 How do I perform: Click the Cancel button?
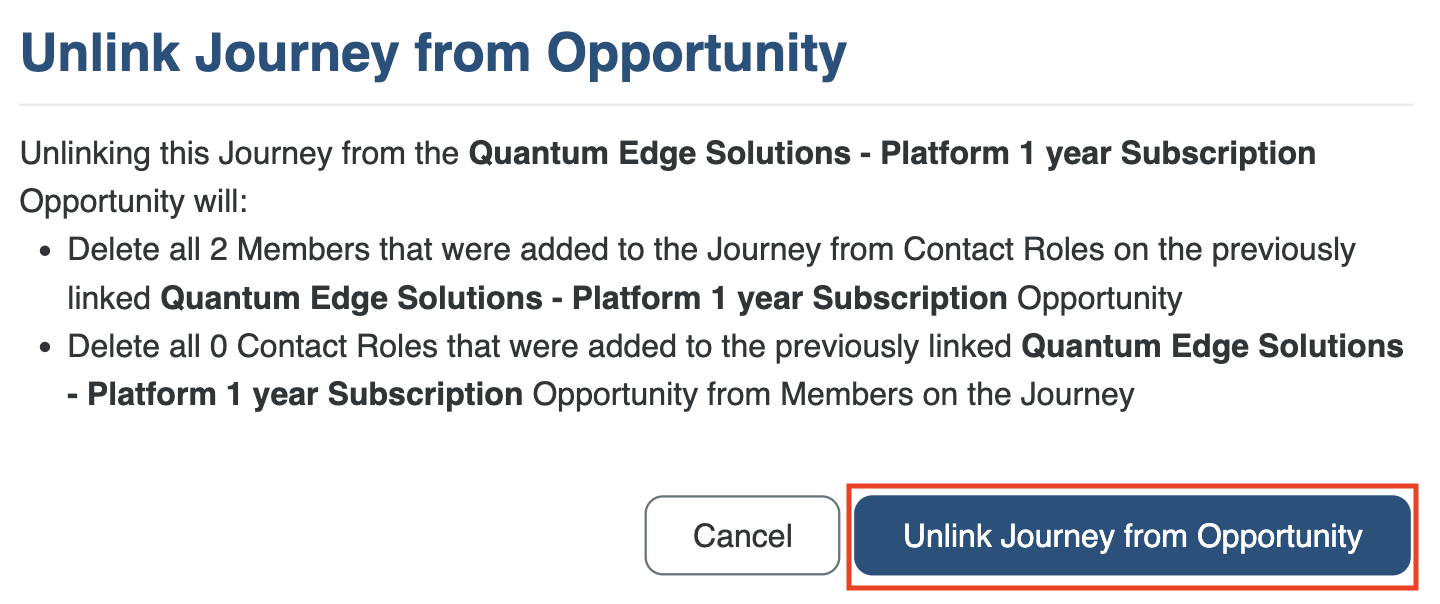coord(742,536)
